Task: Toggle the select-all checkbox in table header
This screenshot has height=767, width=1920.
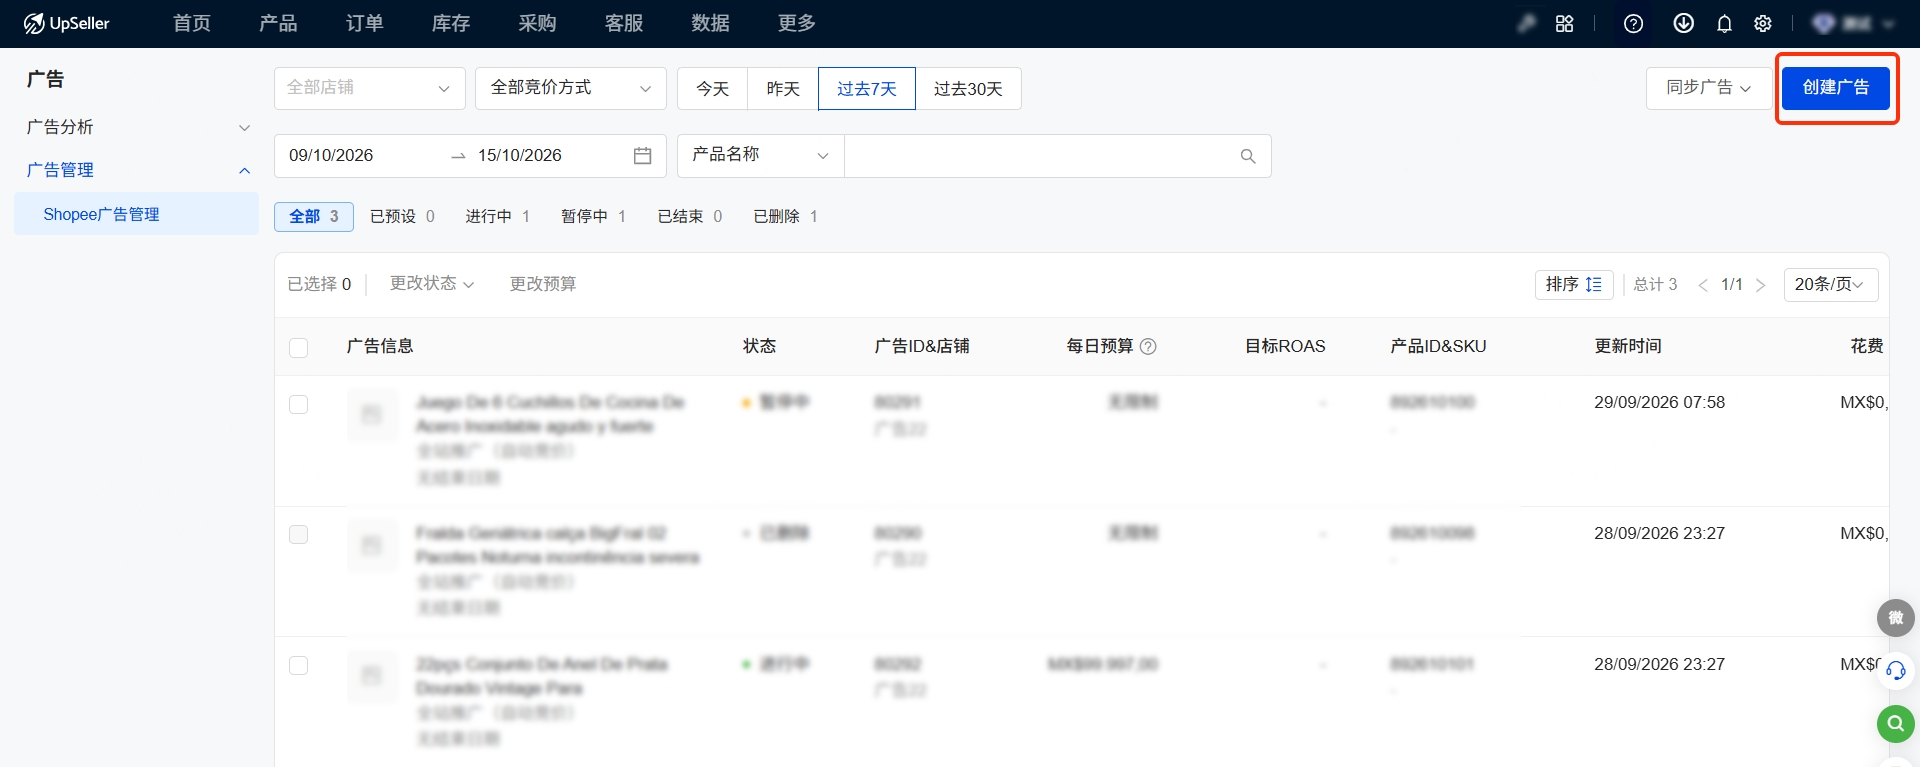Action: pyautogui.click(x=298, y=347)
